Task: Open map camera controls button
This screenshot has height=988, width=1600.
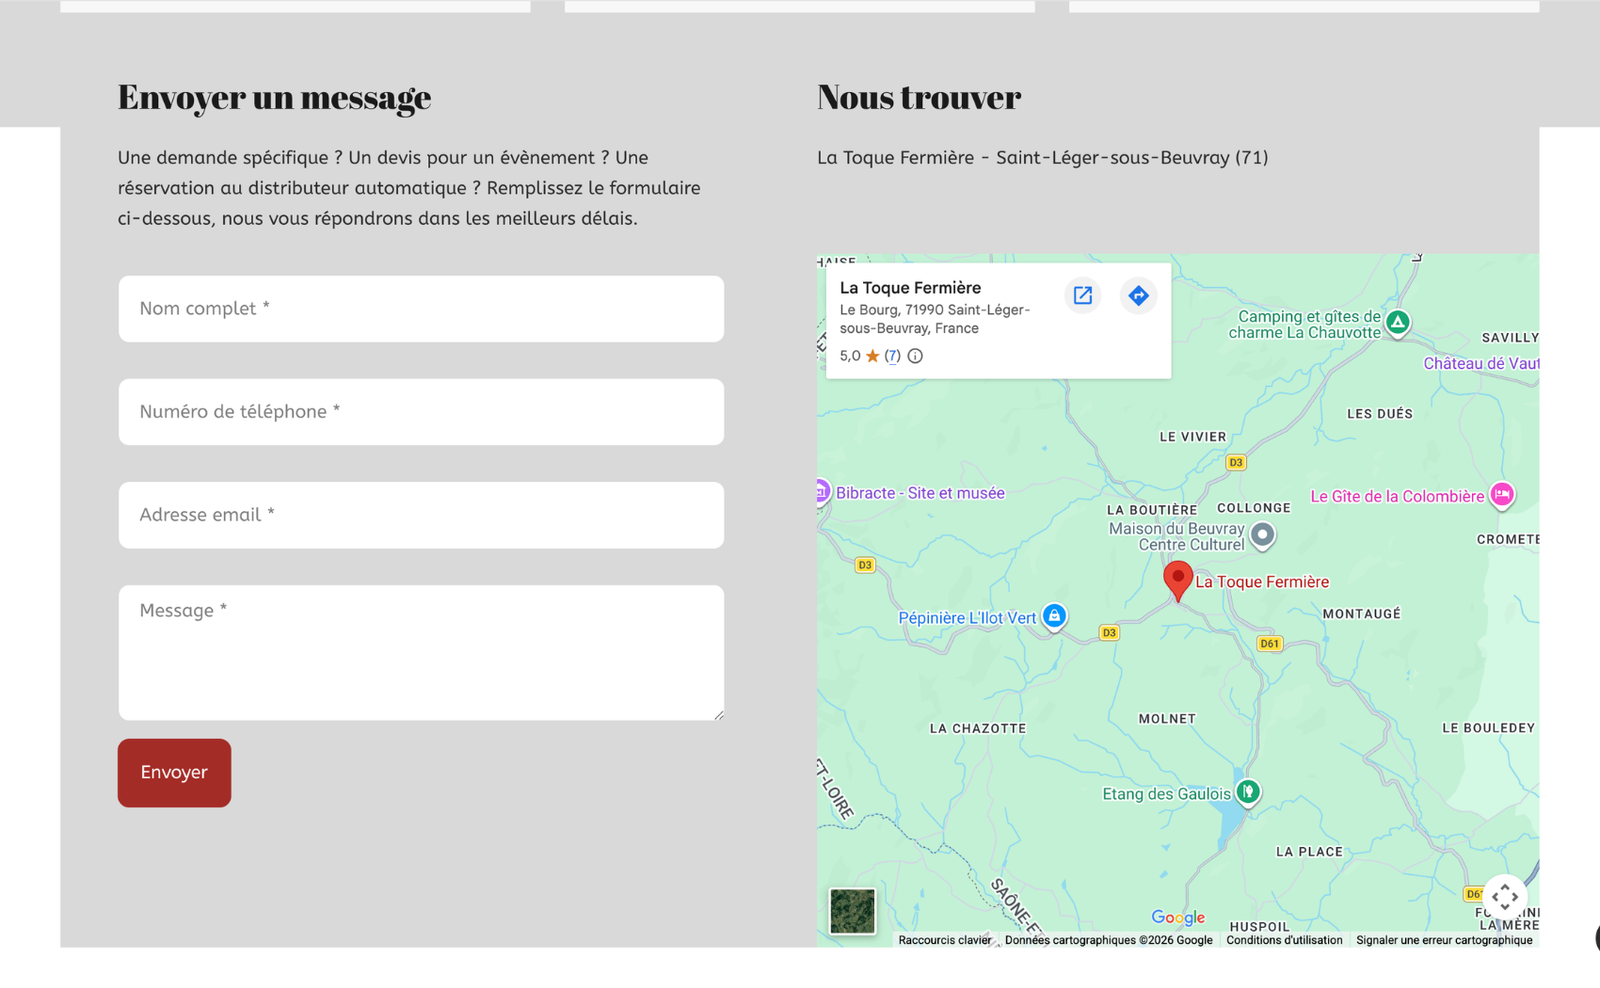Action: pyautogui.click(x=1504, y=897)
